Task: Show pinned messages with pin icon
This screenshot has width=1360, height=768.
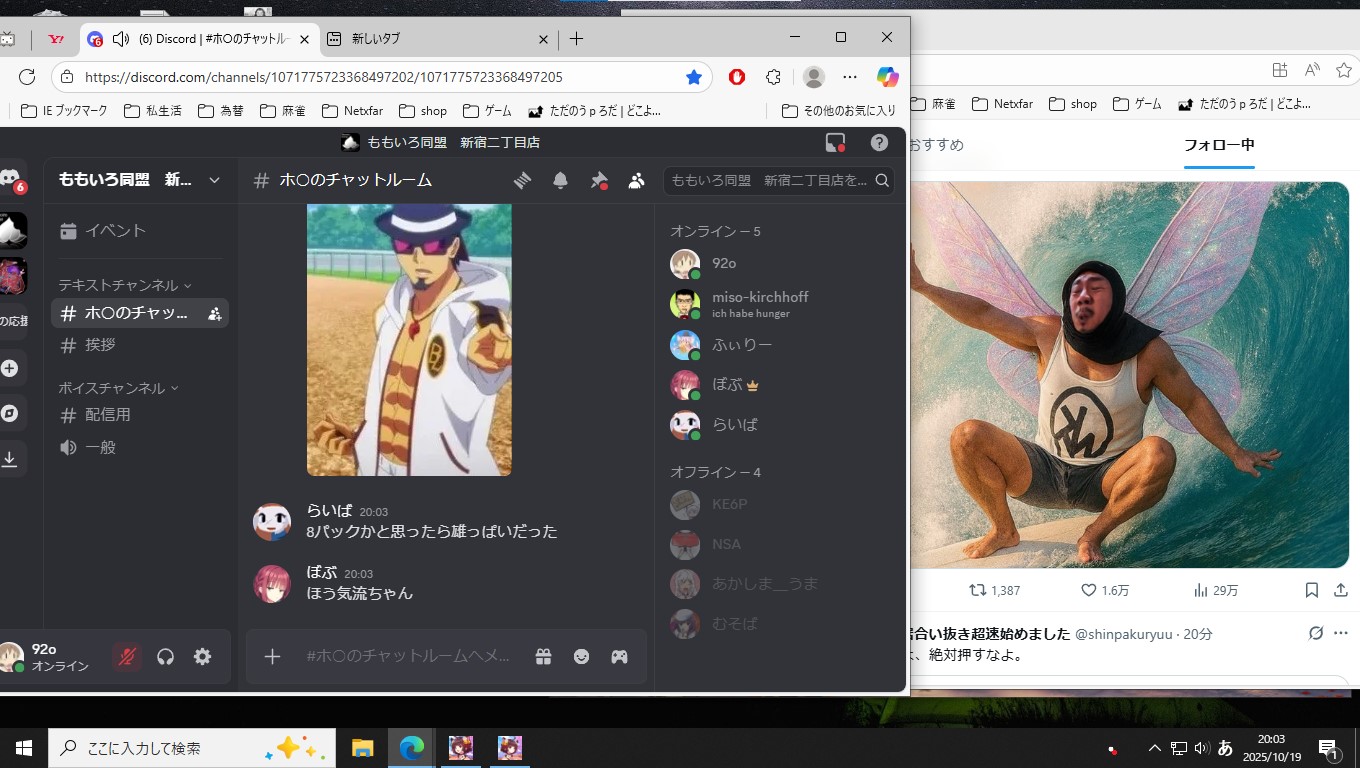Action: pos(598,180)
